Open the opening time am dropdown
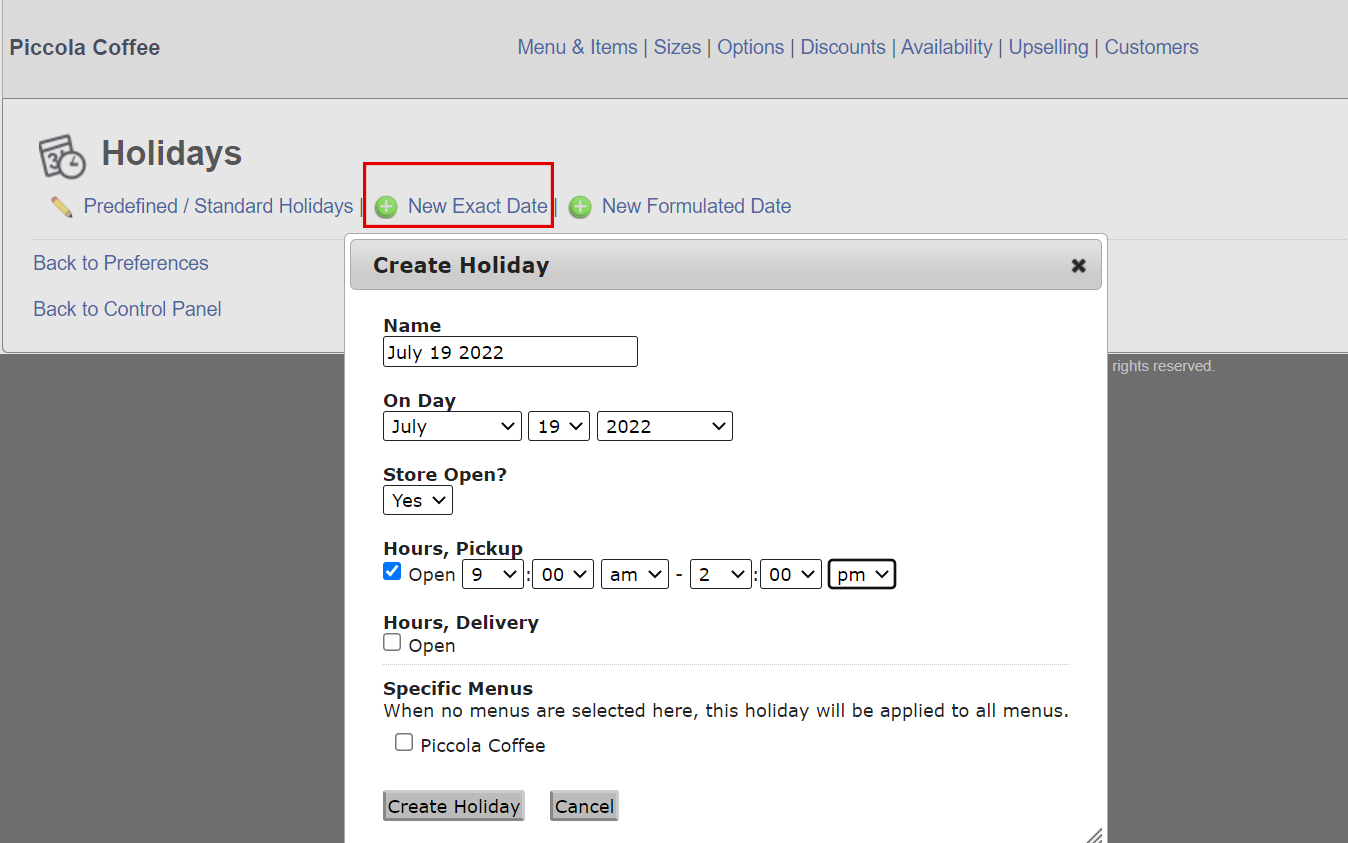This screenshot has height=843, width=1348. tap(635, 574)
